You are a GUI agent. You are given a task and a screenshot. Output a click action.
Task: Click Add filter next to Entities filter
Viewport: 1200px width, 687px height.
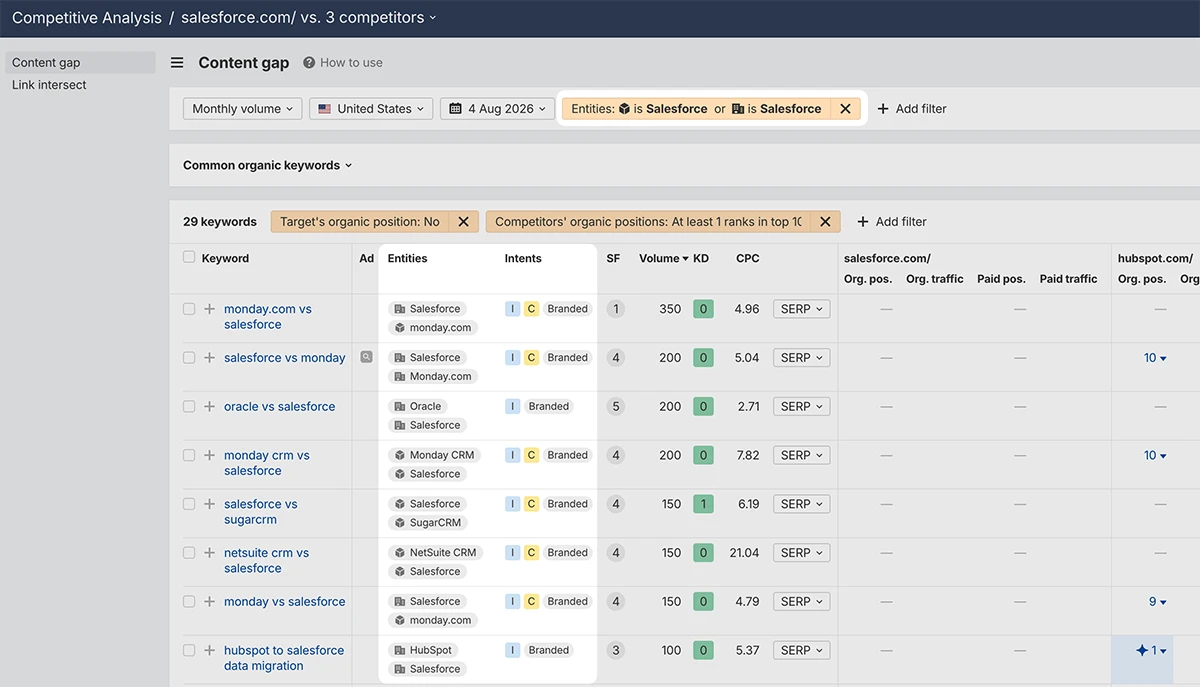pyautogui.click(x=912, y=109)
